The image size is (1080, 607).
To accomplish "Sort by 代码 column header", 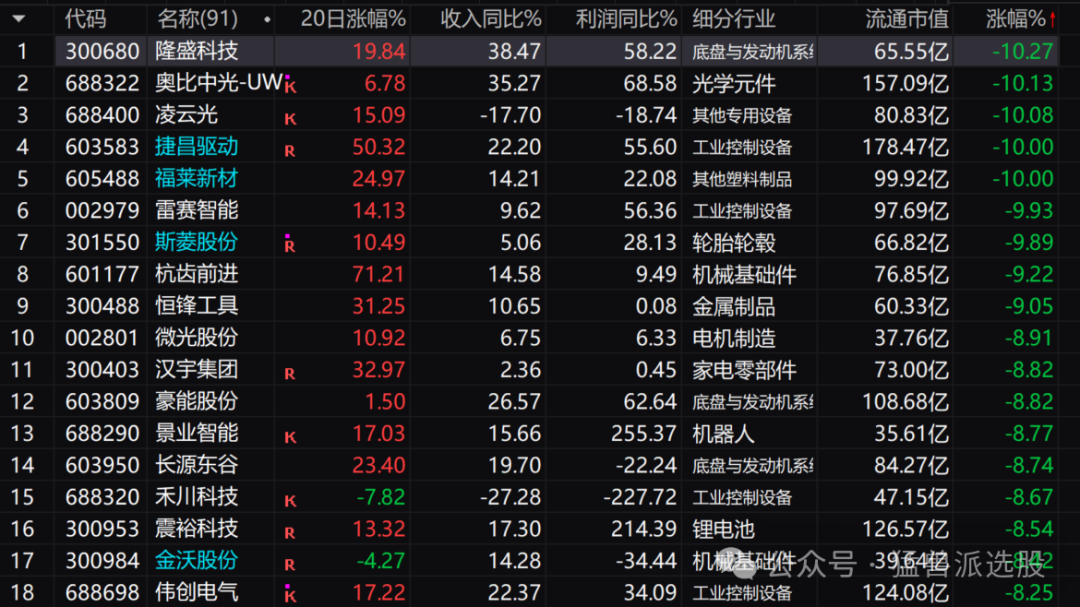I will click(85, 19).
